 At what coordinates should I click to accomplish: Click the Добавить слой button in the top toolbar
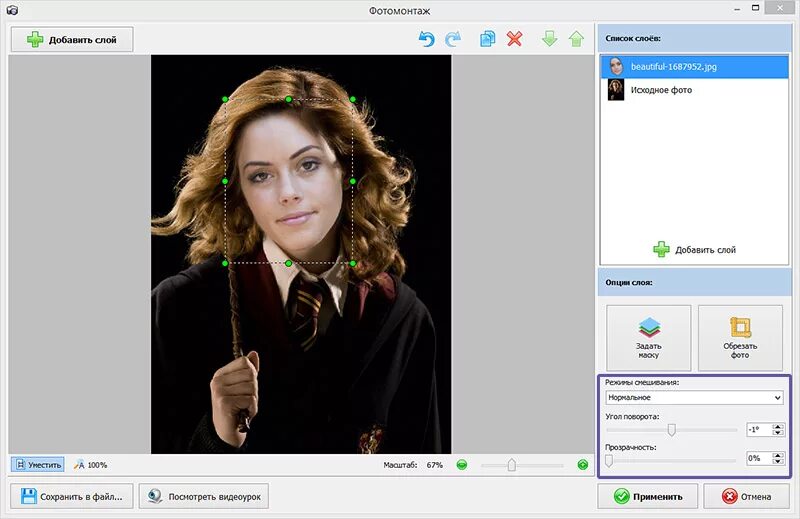(72, 39)
